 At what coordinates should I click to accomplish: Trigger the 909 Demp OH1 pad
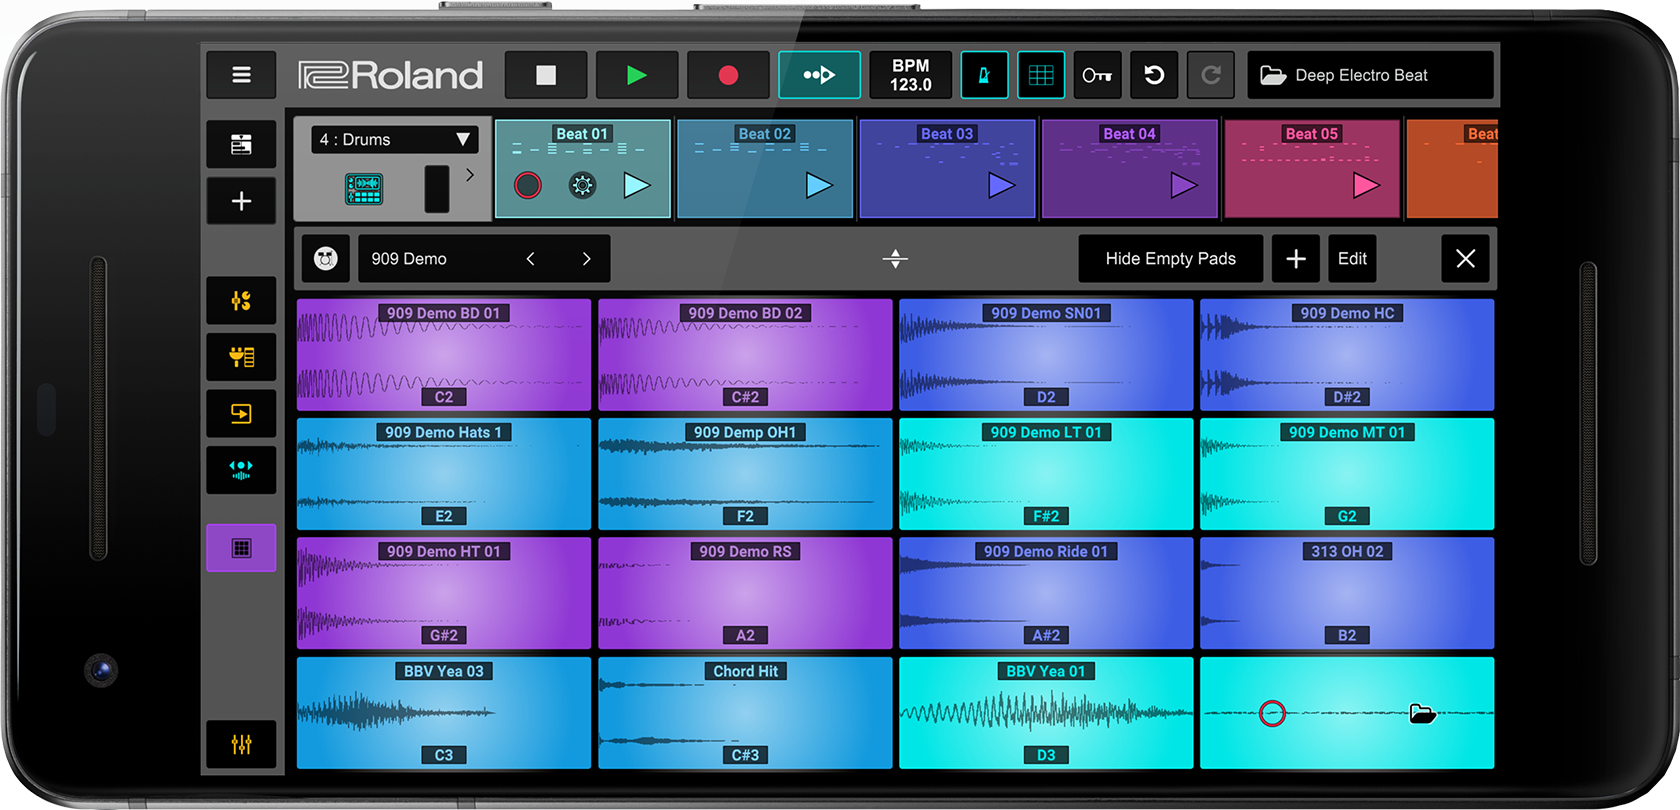point(745,474)
